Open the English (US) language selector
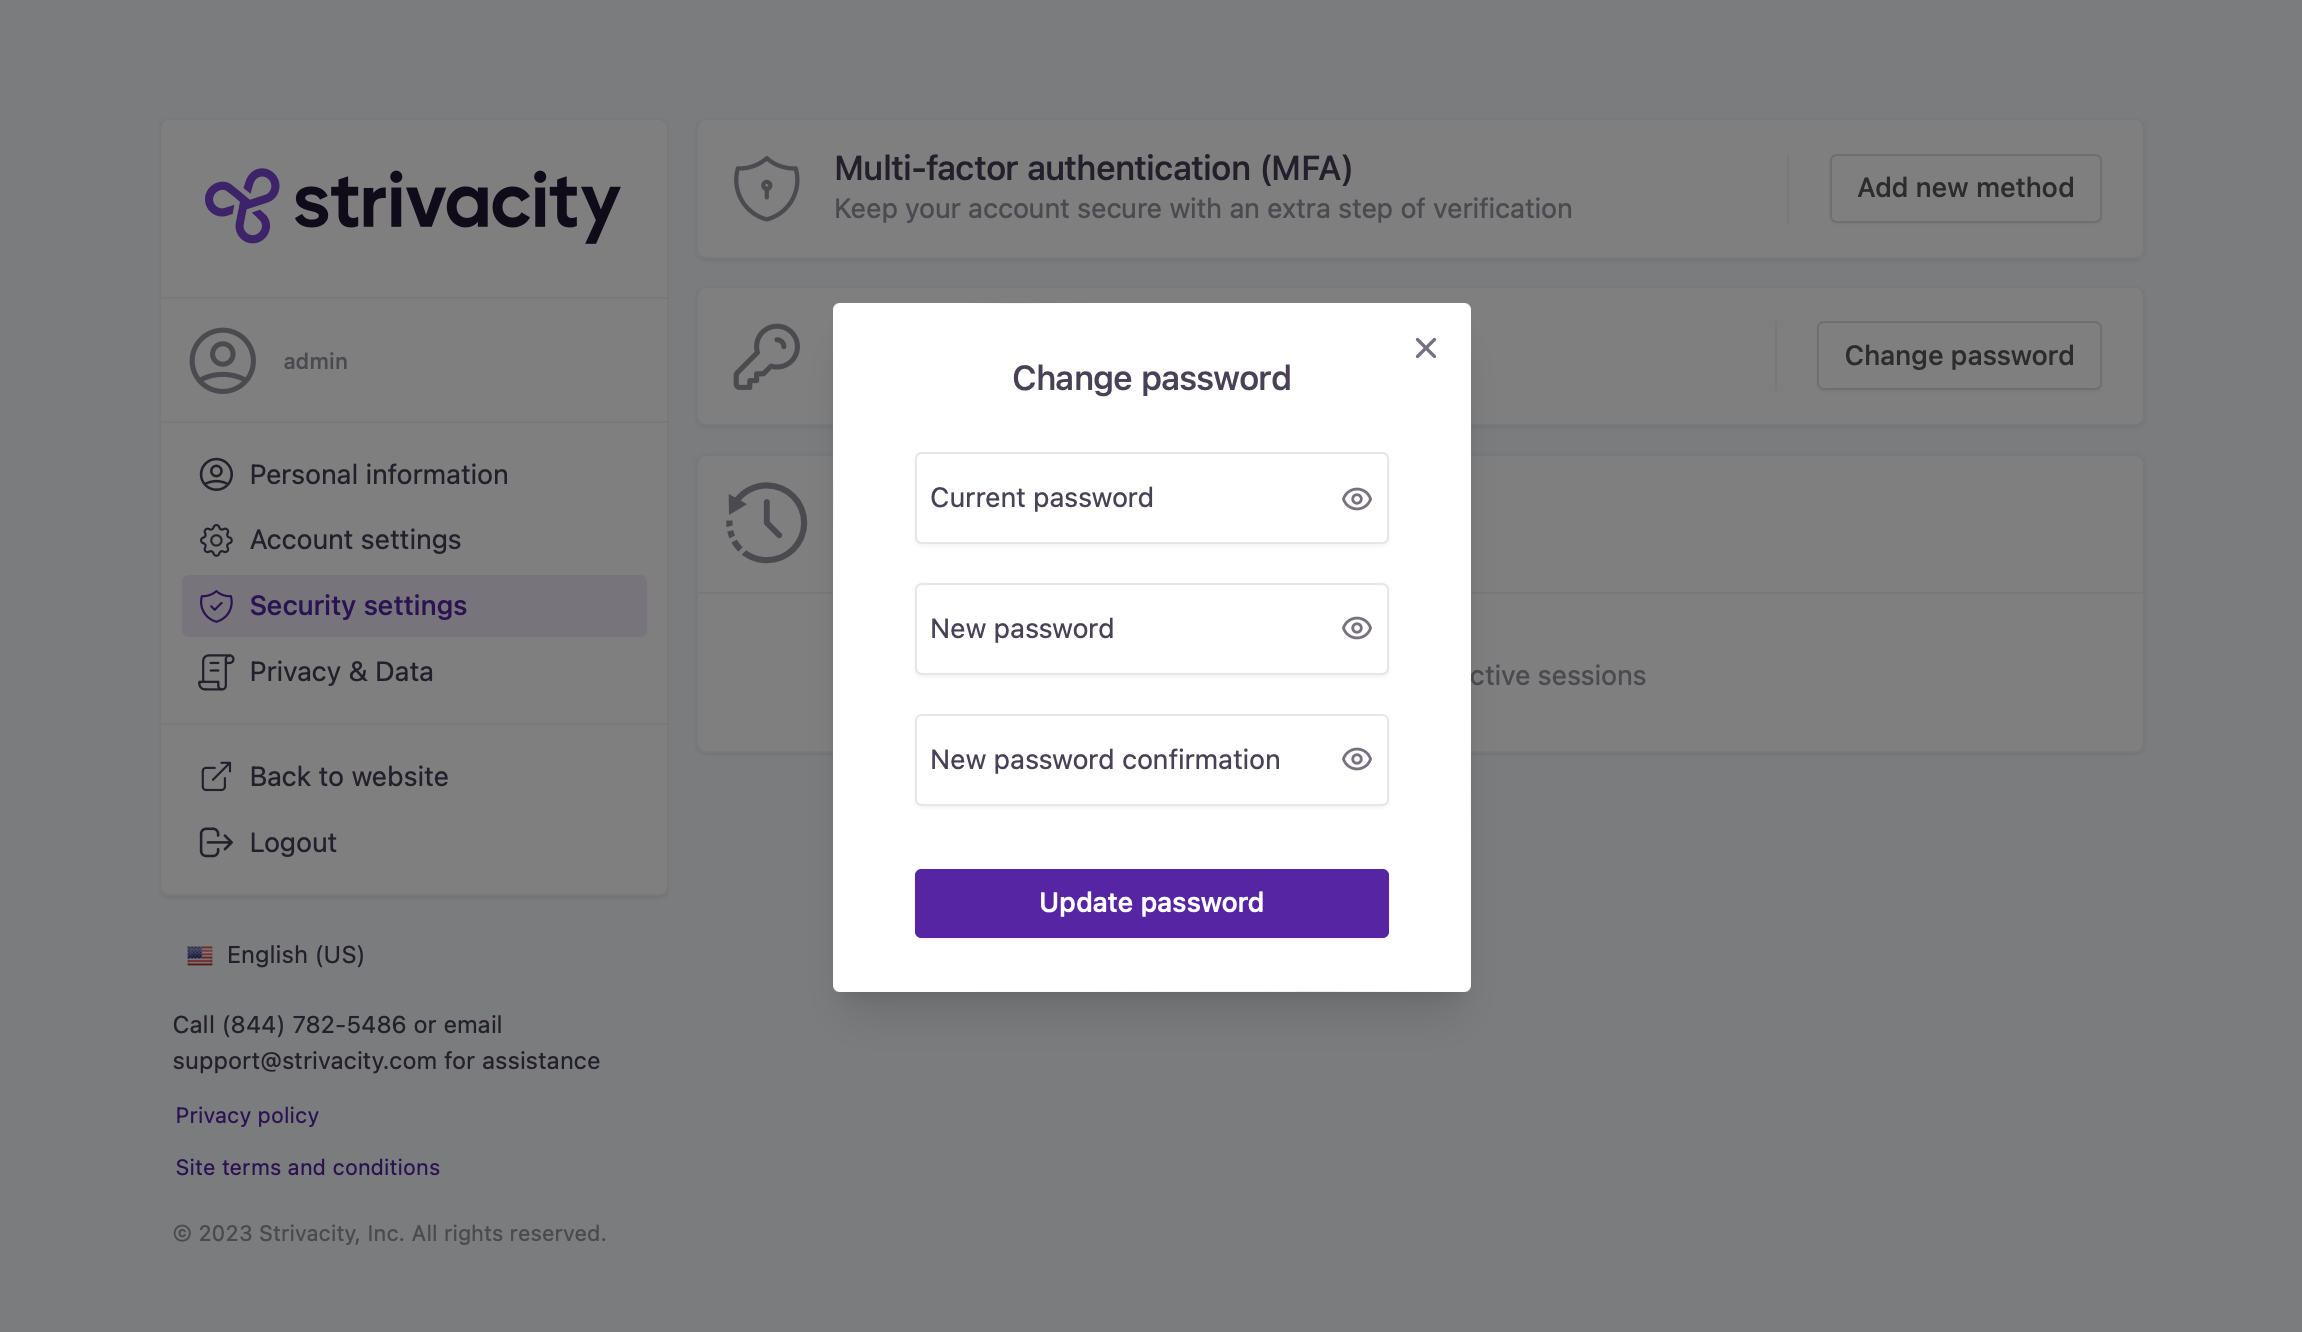 click(x=295, y=955)
